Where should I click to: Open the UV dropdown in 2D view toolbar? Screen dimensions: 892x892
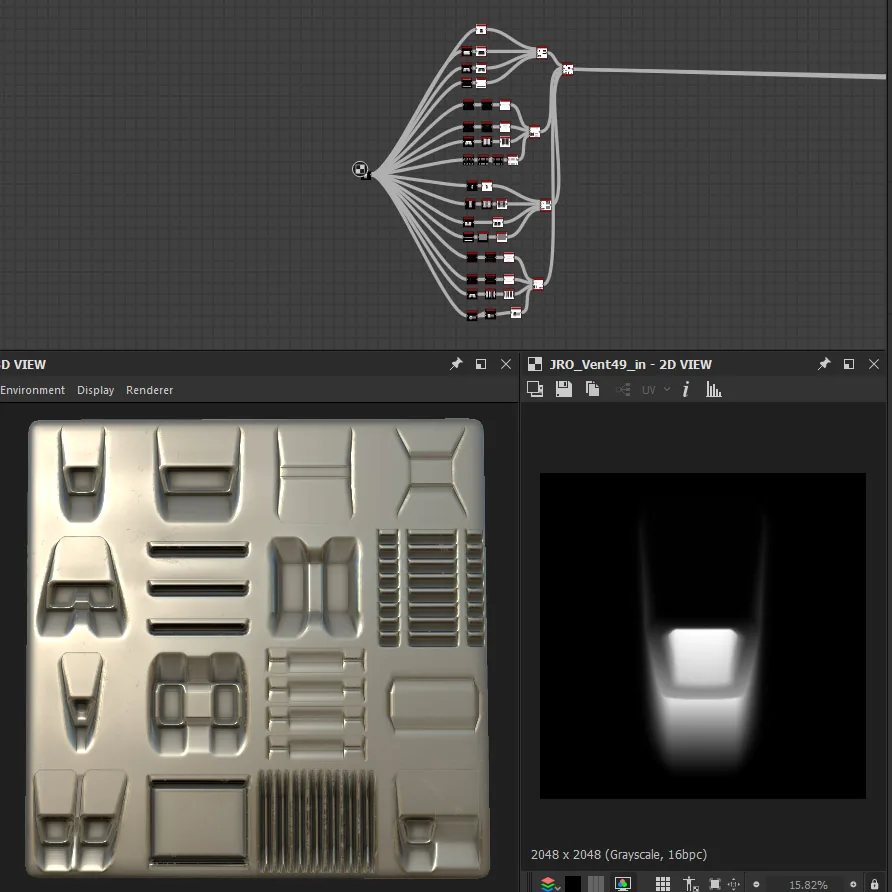click(655, 390)
